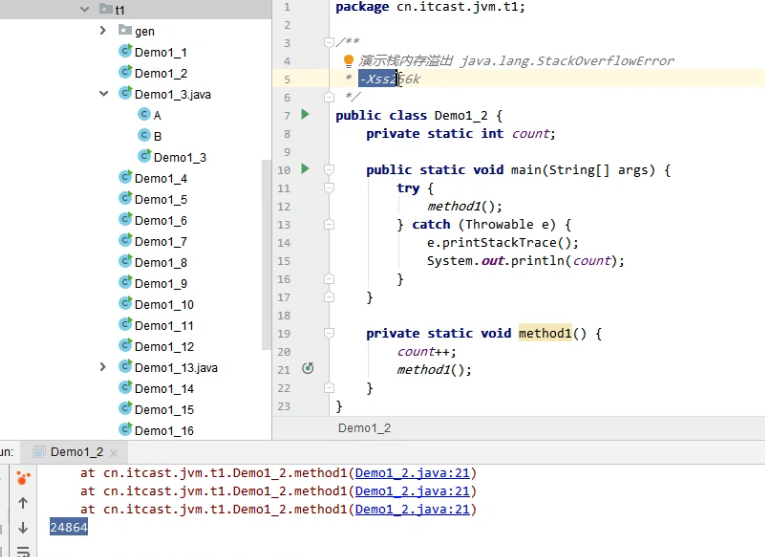This screenshot has height=557, width=765.
Task: Open first Demo1_2.java:21 stack link
Action: pyautogui.click(x=412, y=473)
